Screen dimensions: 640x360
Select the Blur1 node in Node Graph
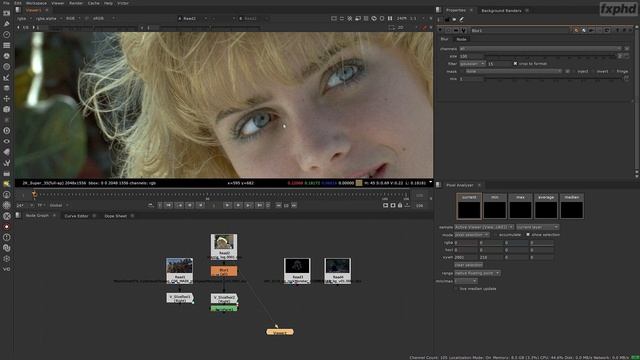tap(224, 271)
